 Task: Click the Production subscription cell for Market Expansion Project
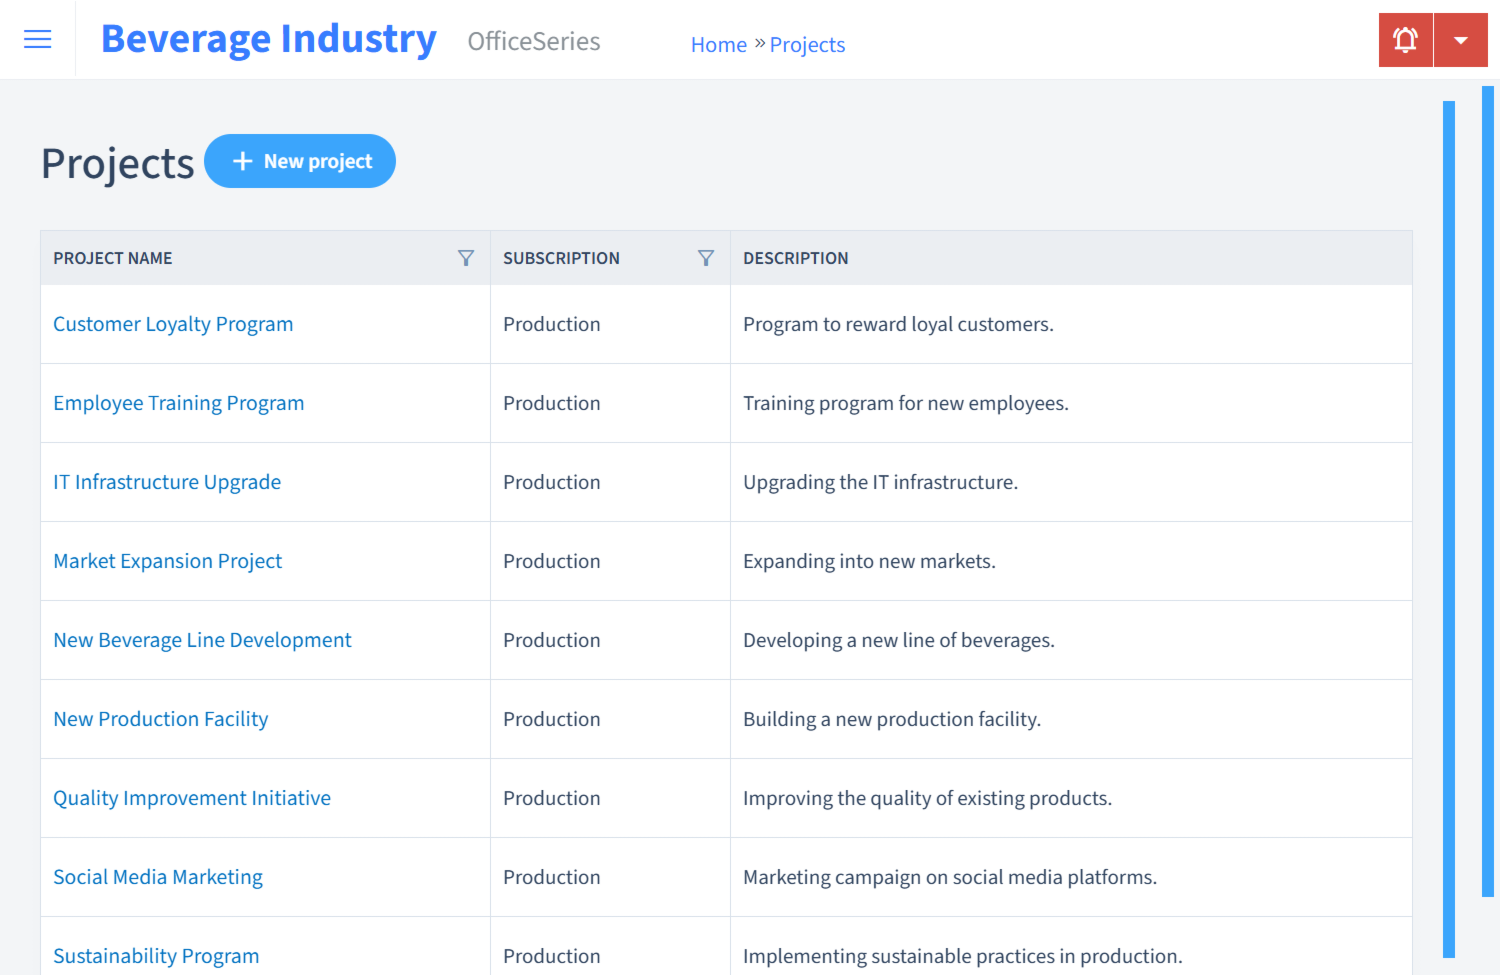click(x=551, y=561)
